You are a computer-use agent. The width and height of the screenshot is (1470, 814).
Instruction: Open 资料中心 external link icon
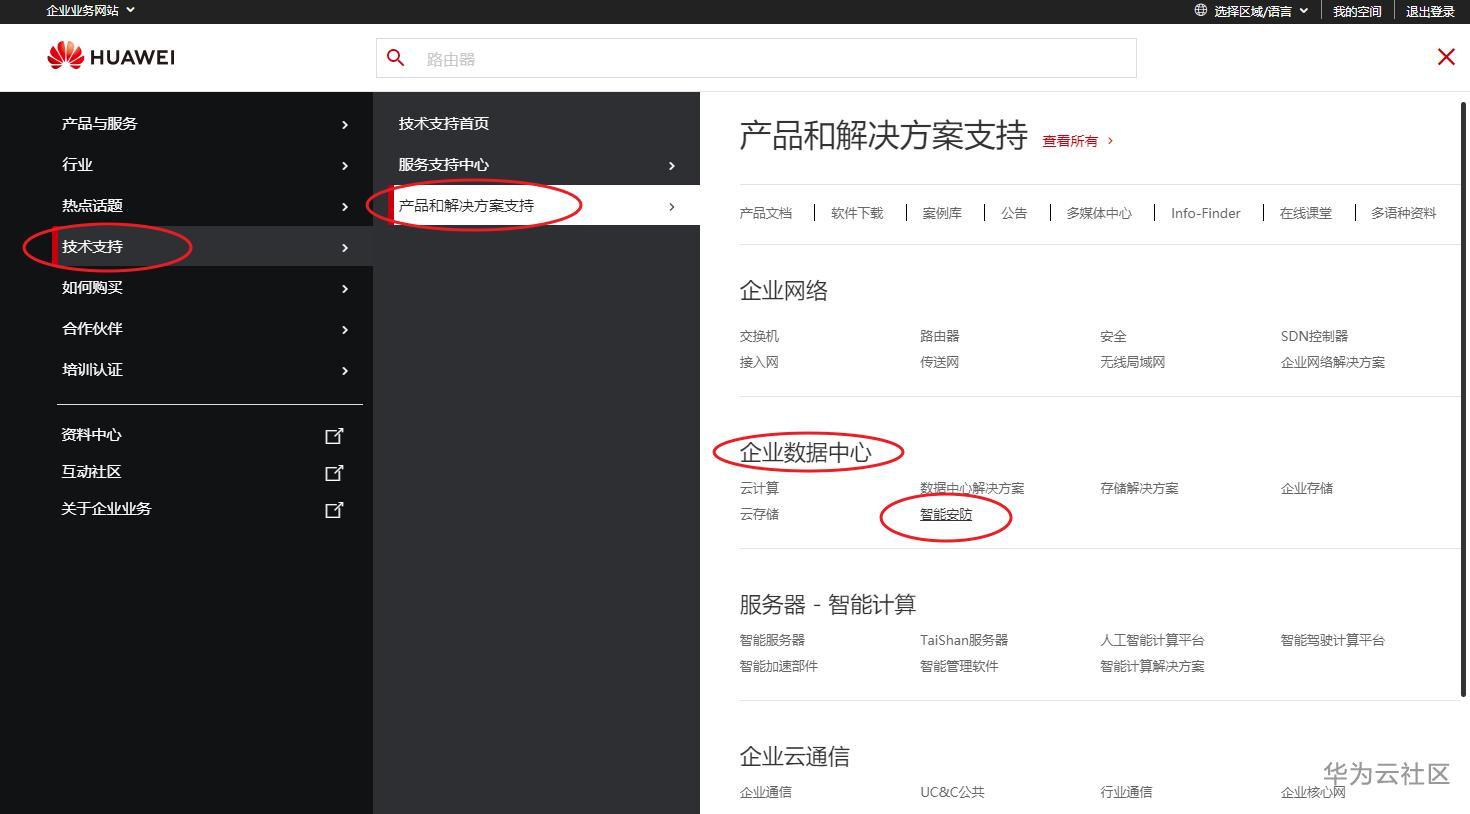(x=335, y=435)
